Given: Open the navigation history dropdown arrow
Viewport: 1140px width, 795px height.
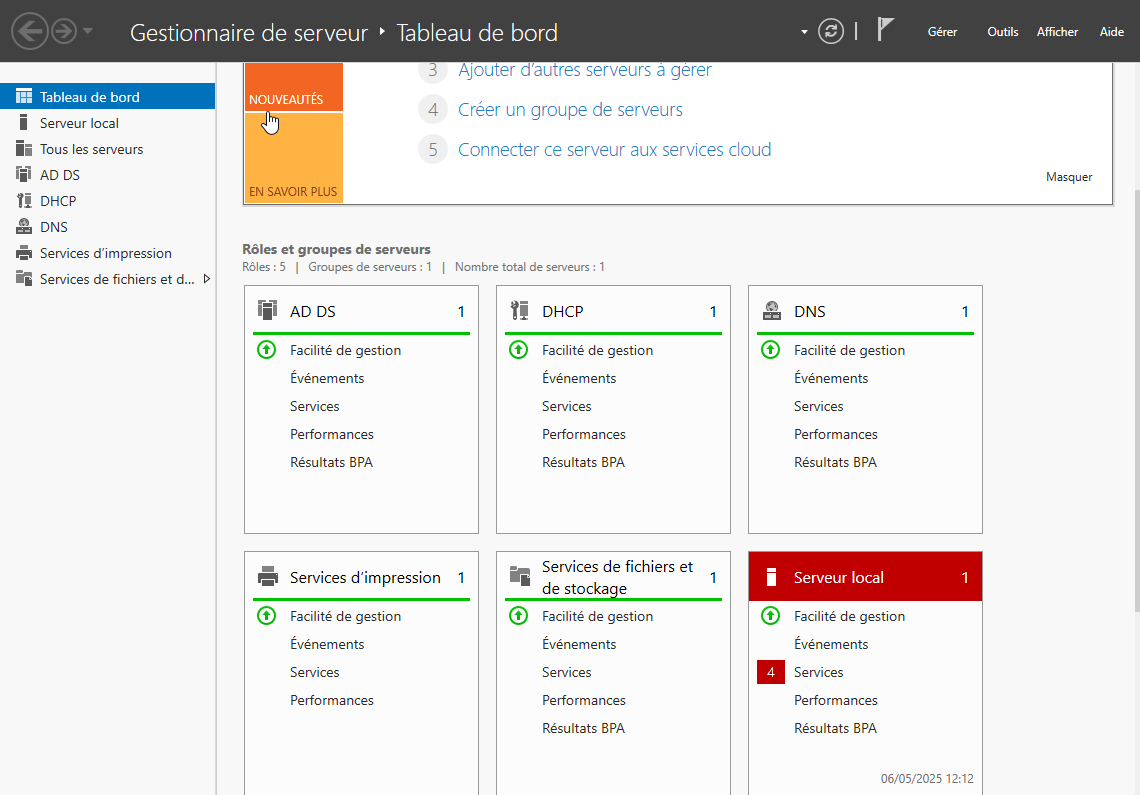Looking at the screenshot, I should (88, 31).
